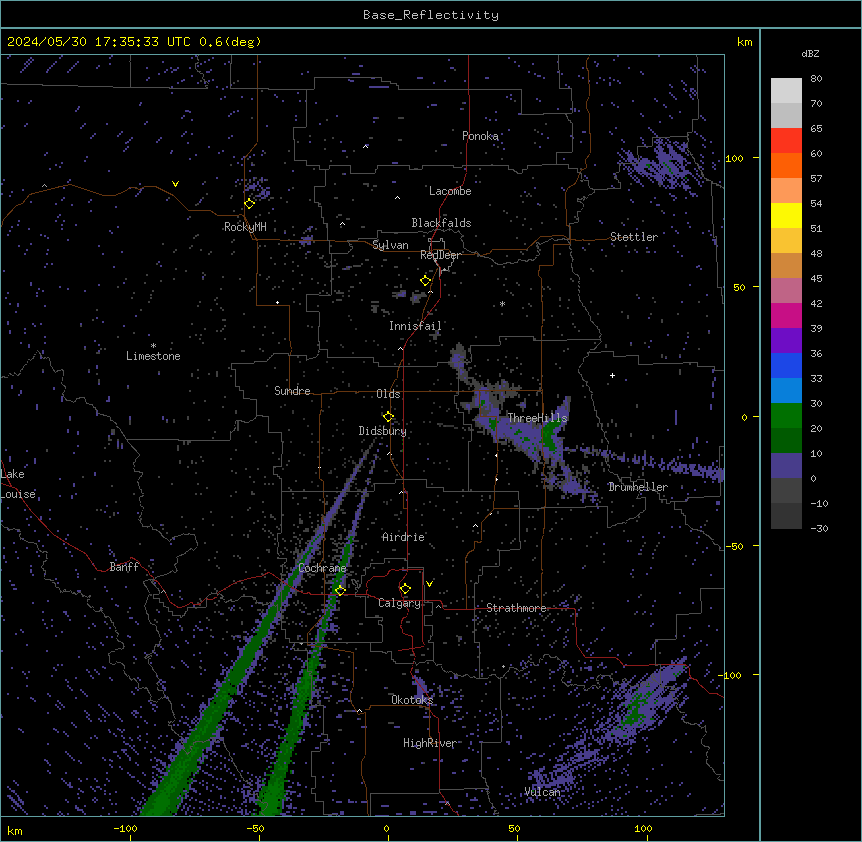862x842 pixels.
Task: Click the ThreeHills town label
Action: [537, 418]
